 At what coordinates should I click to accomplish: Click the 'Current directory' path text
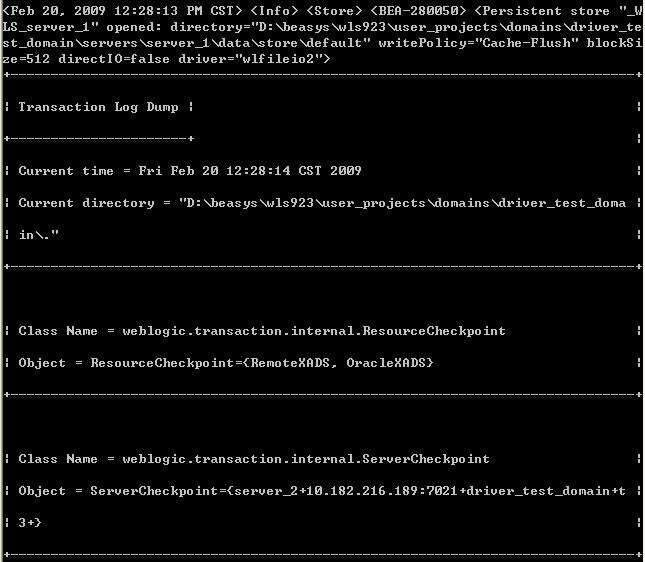click(x=402, y=203)
